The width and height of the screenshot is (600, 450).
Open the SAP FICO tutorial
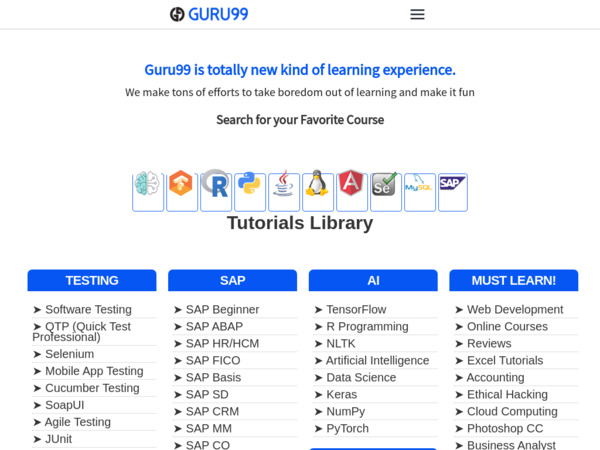(x=213, y=360)
